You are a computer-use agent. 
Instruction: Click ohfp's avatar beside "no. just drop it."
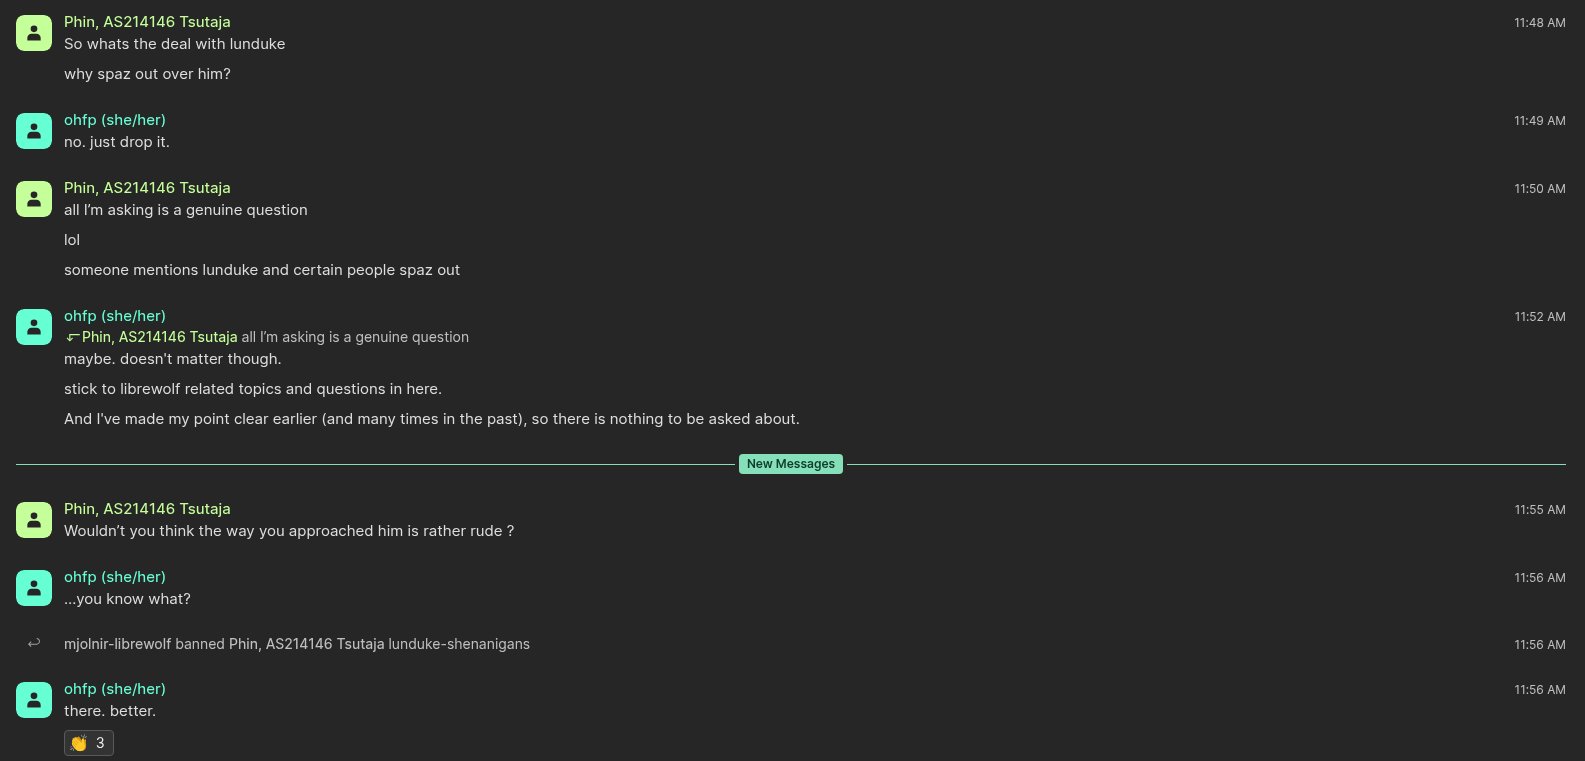click(x=33, y=130)
